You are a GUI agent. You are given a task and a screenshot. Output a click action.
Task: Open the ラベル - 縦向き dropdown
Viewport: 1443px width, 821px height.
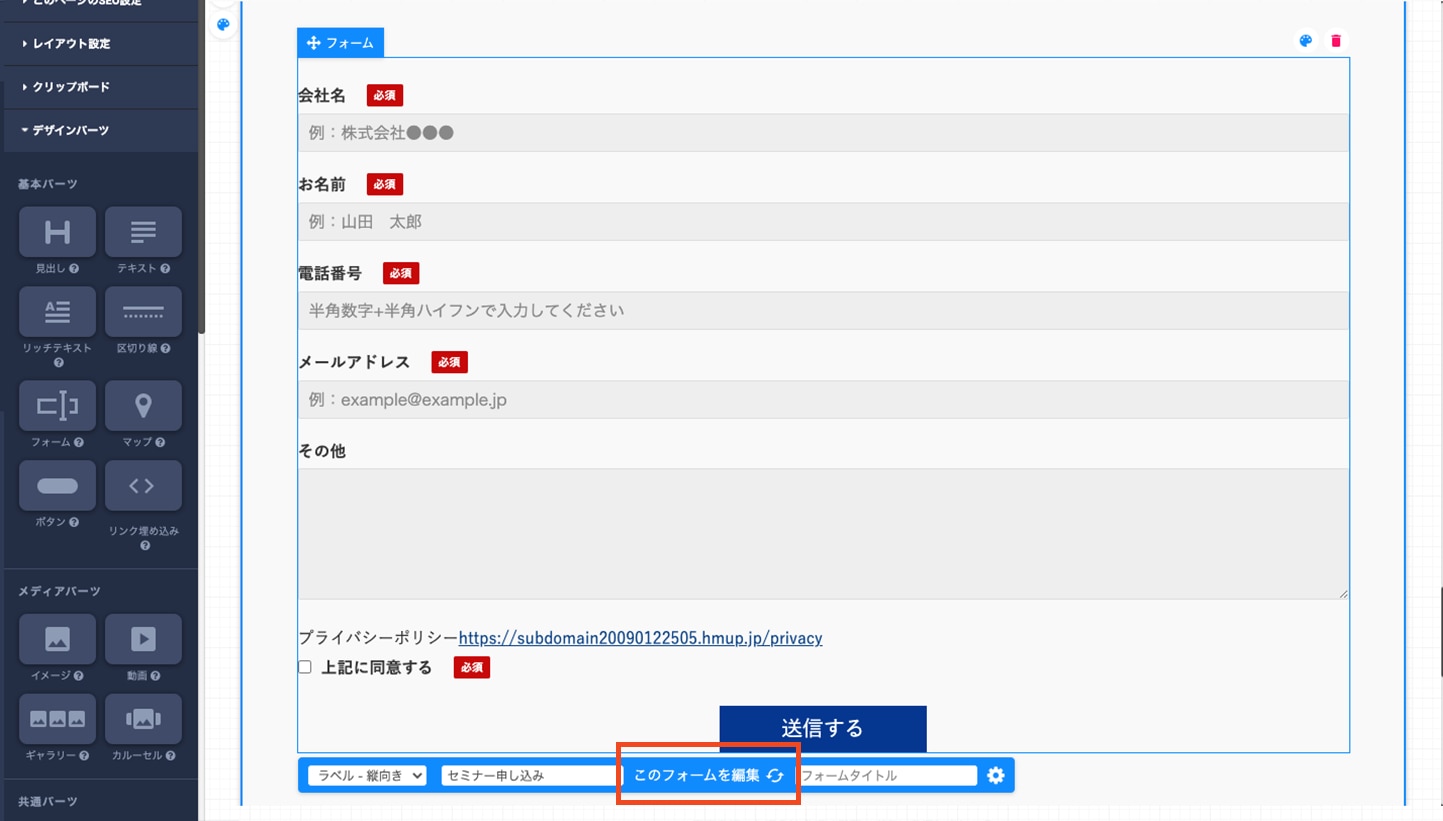[x=367, y=775]
